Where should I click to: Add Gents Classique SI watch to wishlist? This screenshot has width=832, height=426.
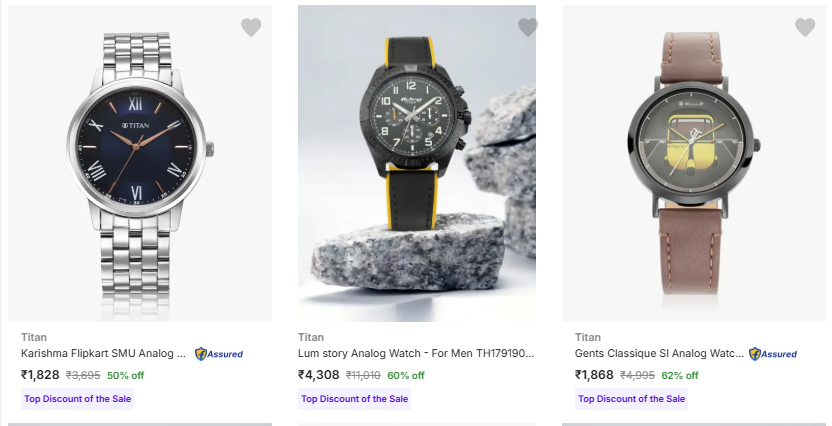click(805, 28)
